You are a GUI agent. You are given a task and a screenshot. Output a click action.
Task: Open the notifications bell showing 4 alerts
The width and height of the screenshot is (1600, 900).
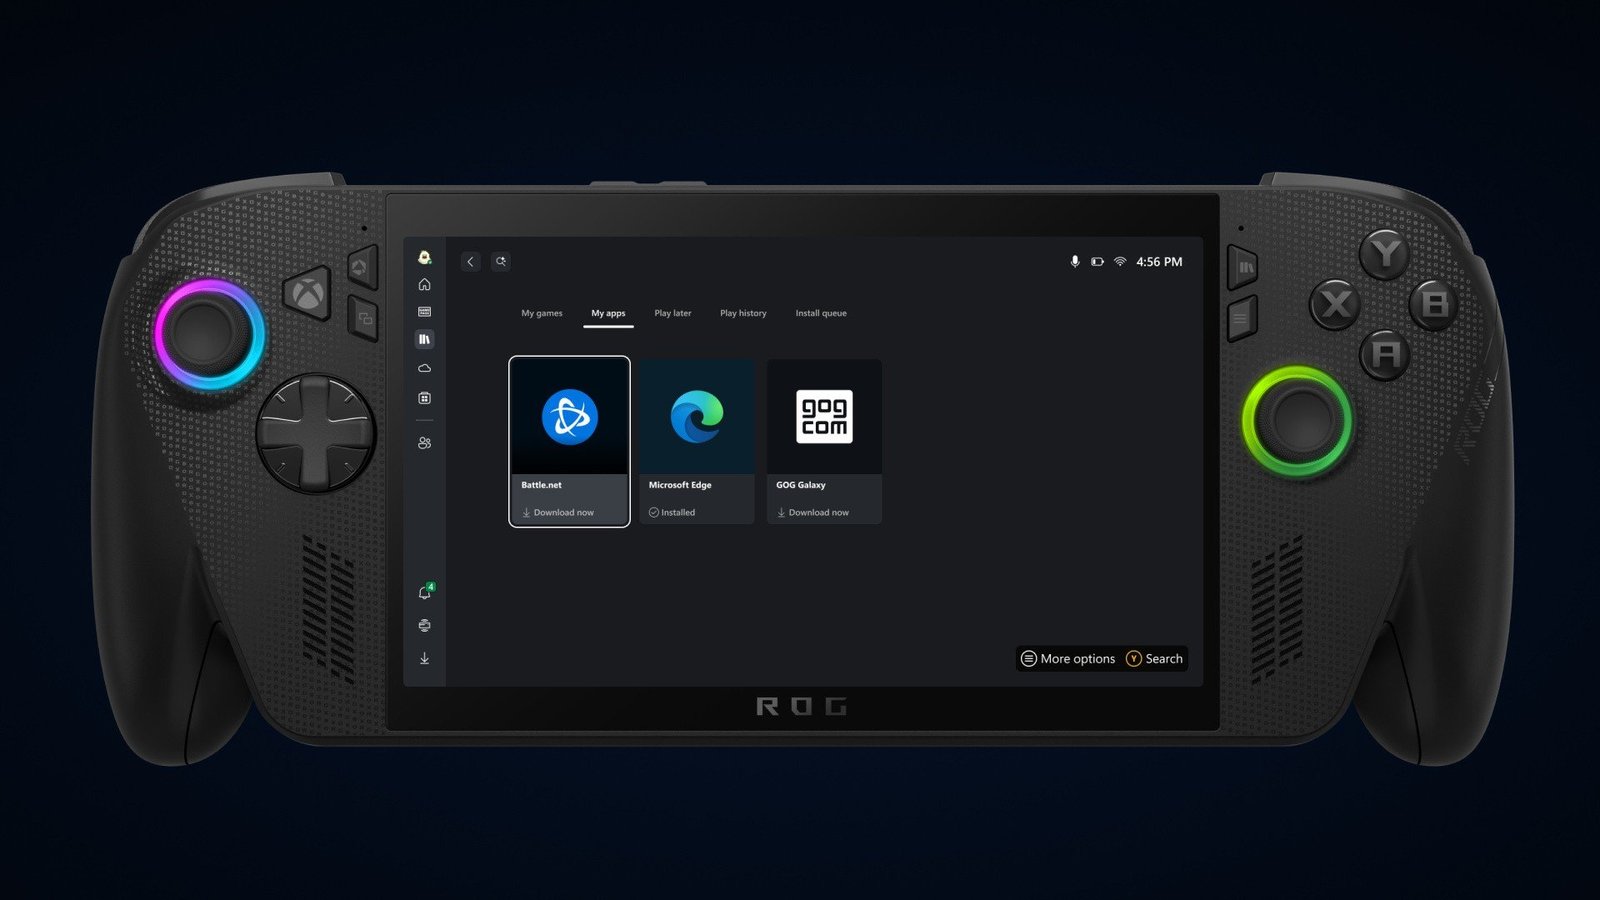point(424,591)
